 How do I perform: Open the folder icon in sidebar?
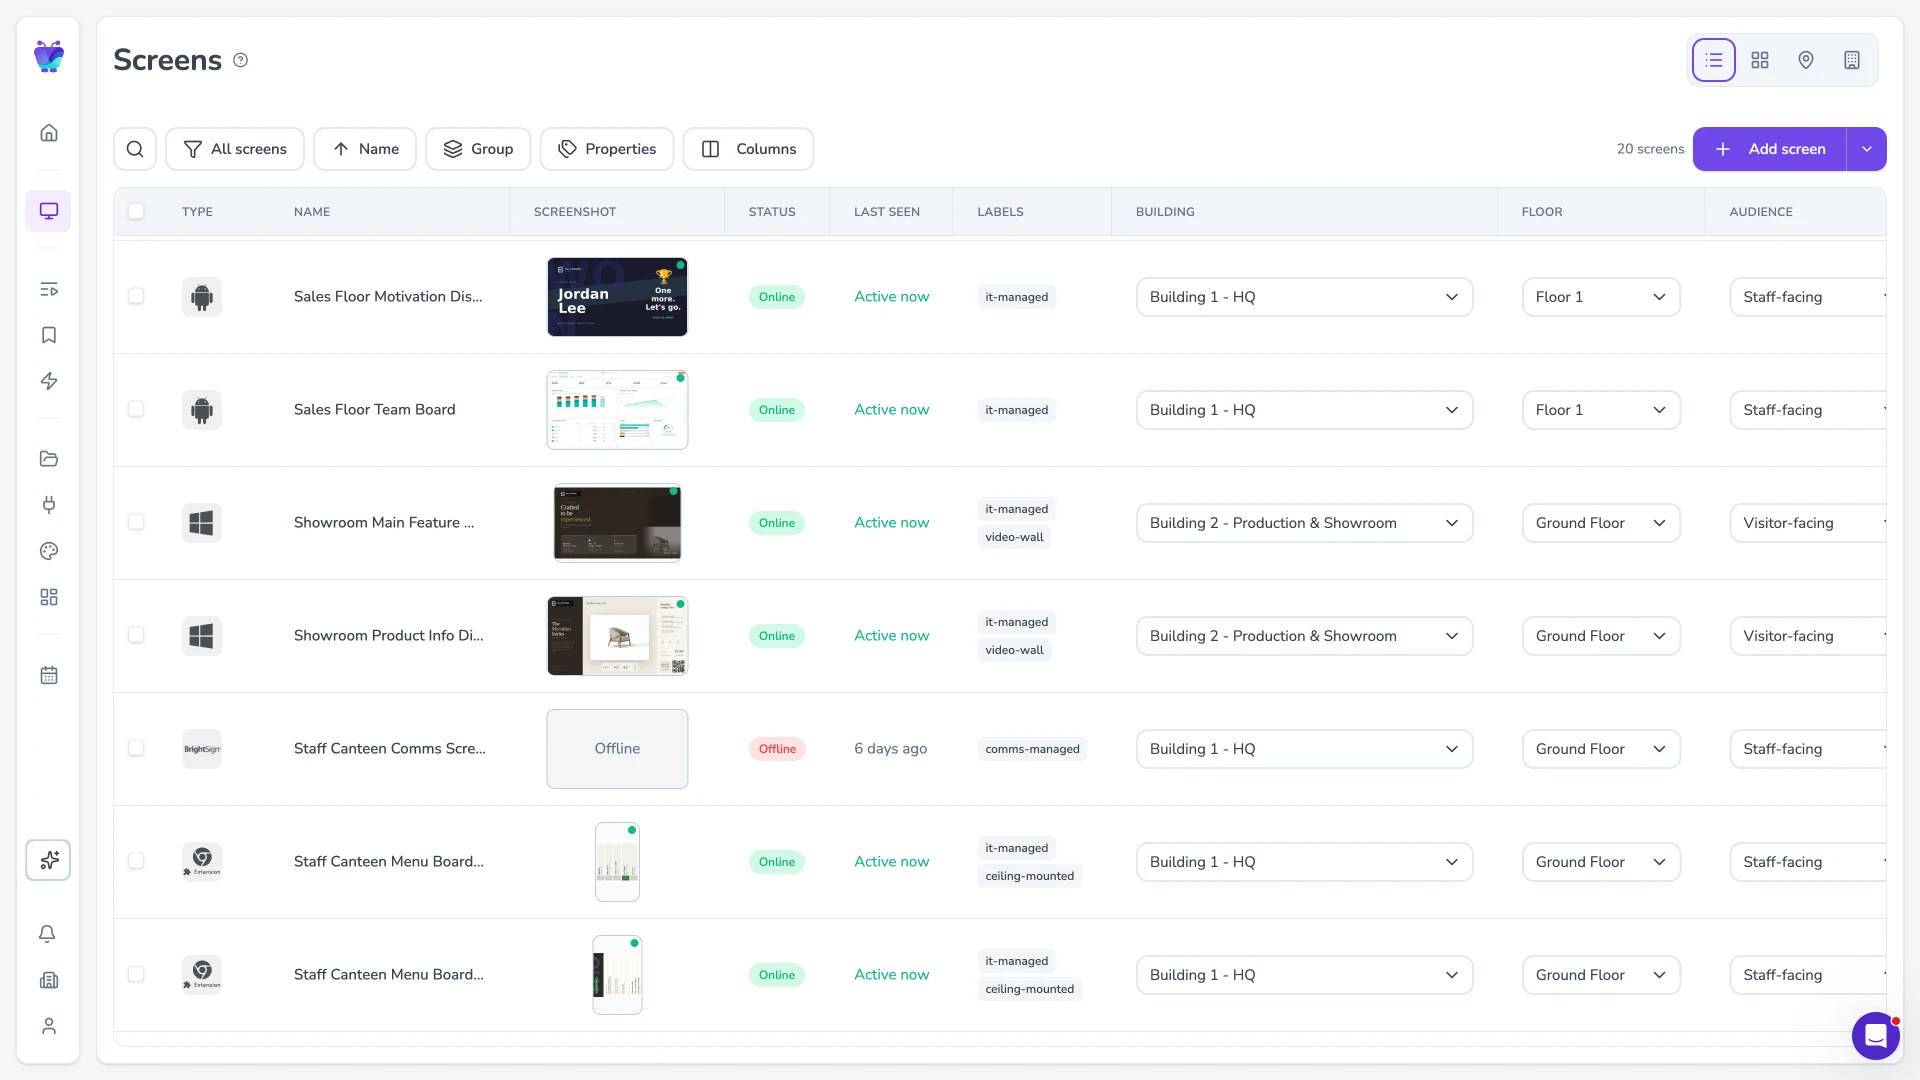pos(48,459)
